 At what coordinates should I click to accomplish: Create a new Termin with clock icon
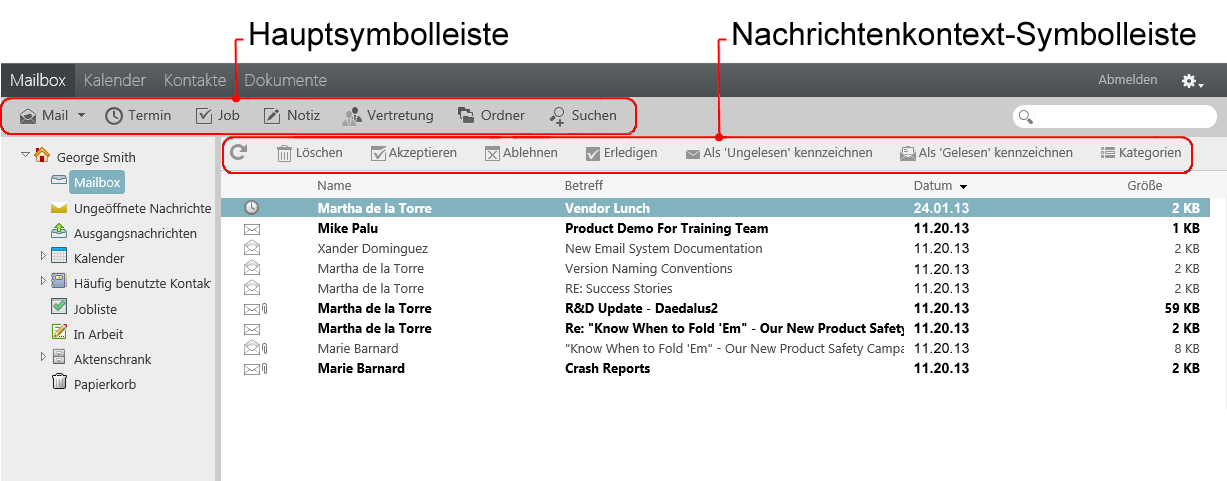click(114, 116)
